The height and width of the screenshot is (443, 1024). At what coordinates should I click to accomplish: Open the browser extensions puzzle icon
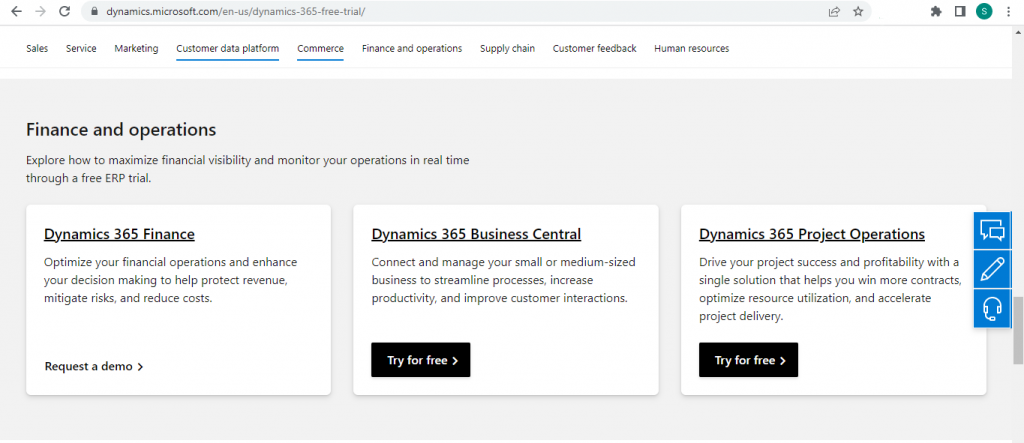click(936, 12)
